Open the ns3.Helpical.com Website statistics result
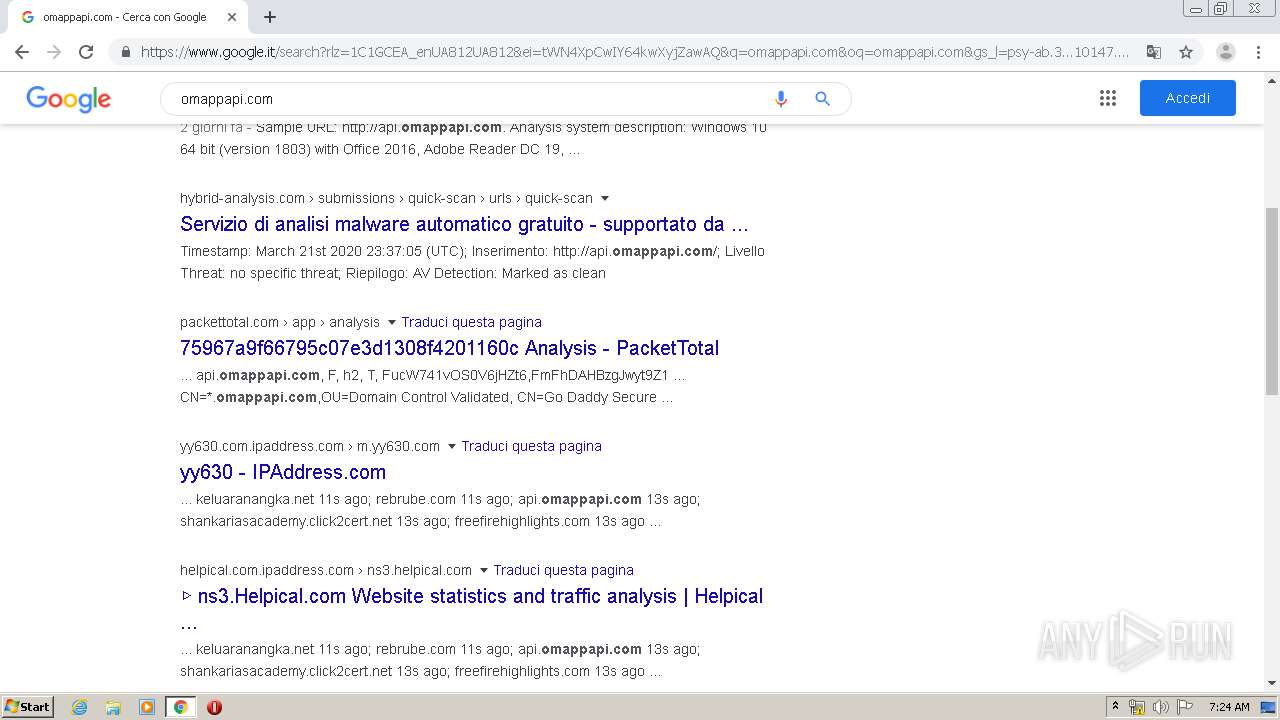The width and height of the screenshot is (1280, 720). (471, 596)
